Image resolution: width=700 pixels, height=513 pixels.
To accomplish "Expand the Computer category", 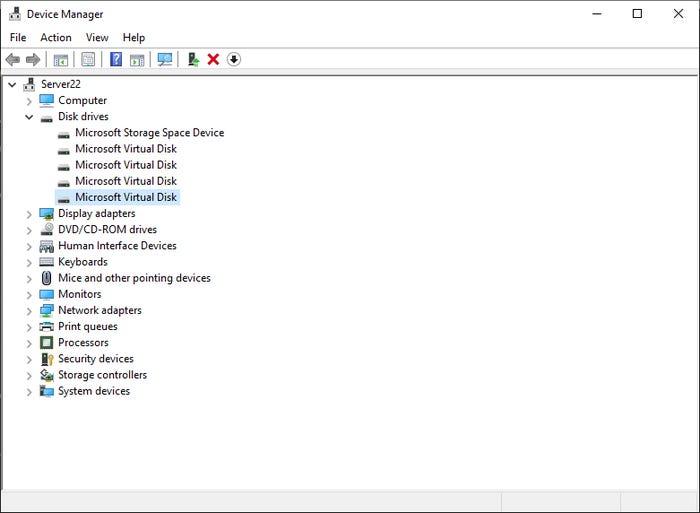I will [x=29, y=101].
